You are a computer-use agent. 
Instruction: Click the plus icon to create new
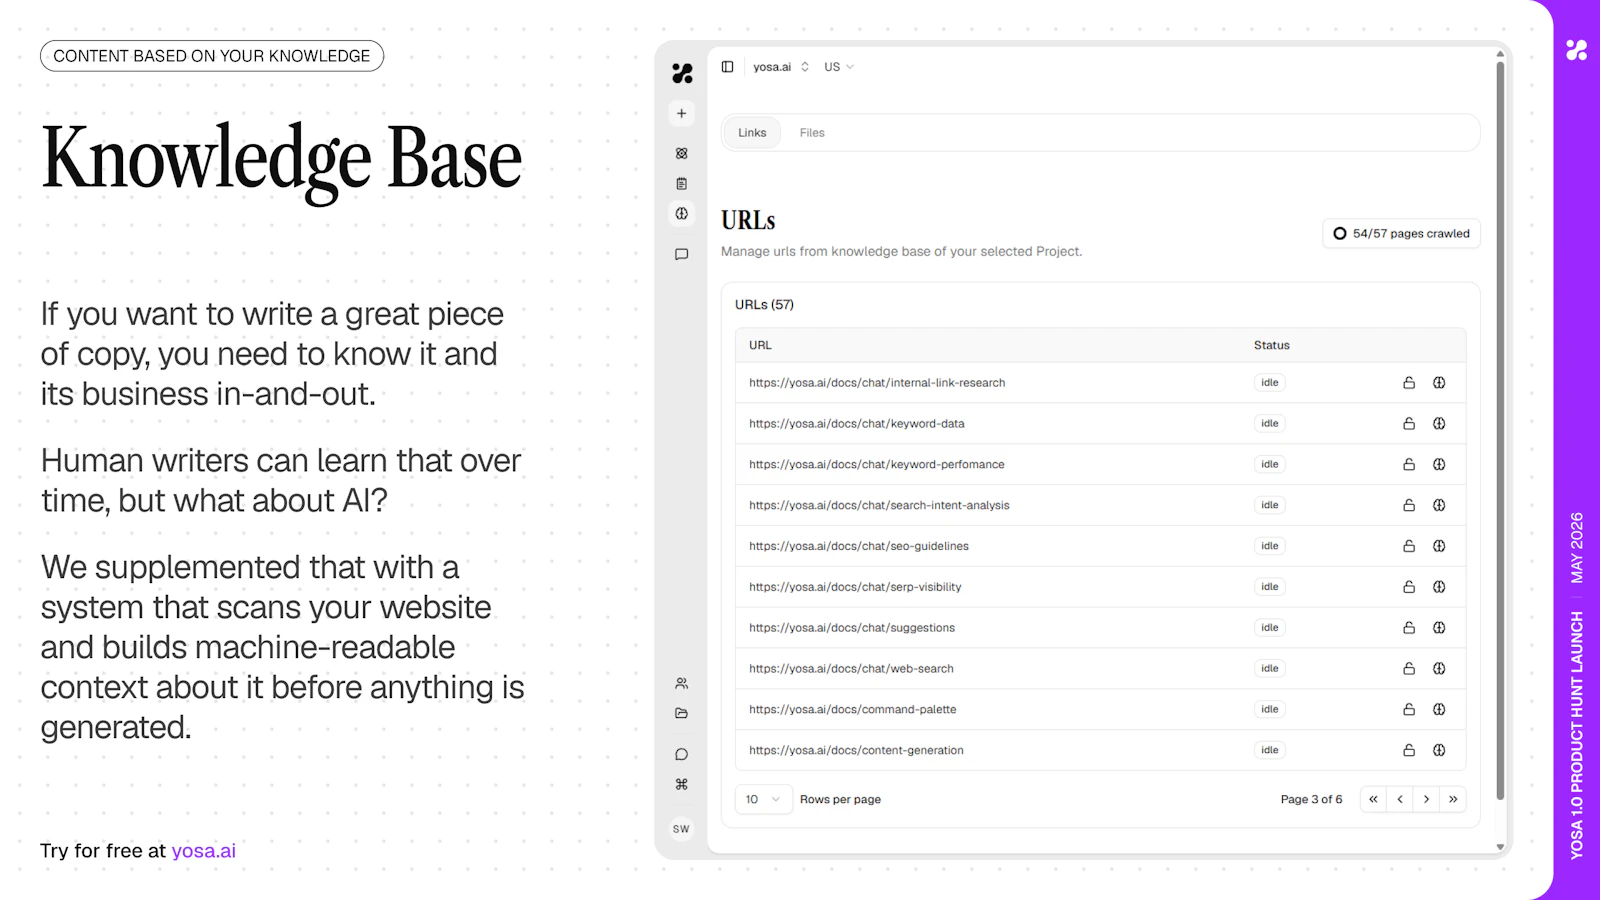[x=681, y=114]
